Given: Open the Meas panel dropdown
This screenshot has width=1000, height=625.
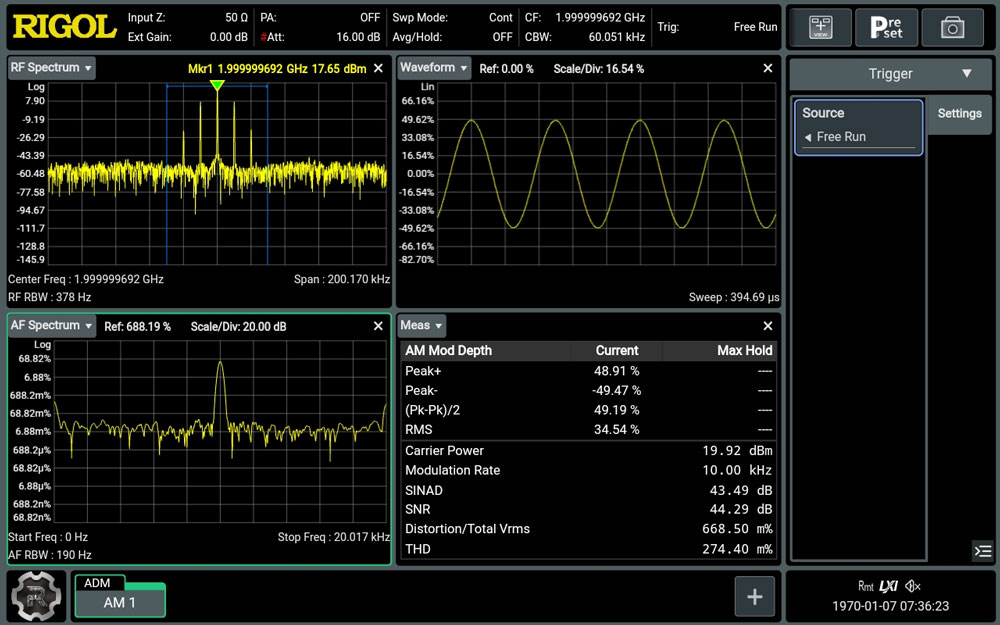Looking at the screenshot, I should (422, 325).
